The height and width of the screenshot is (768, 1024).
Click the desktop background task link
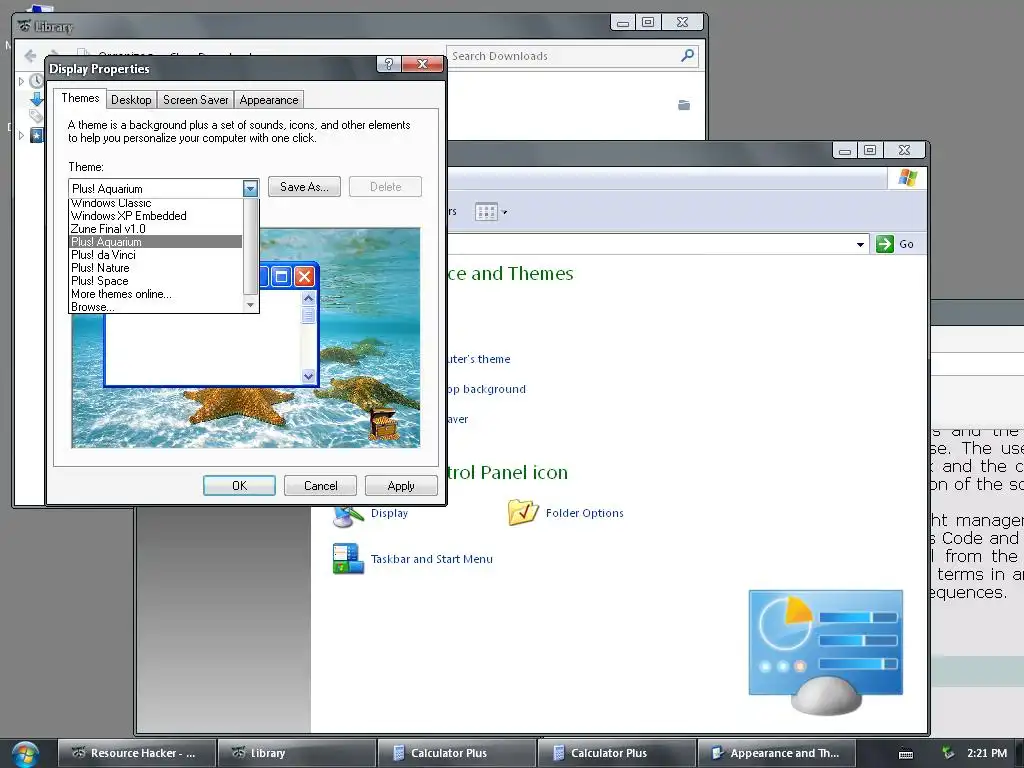click(487, 389)
